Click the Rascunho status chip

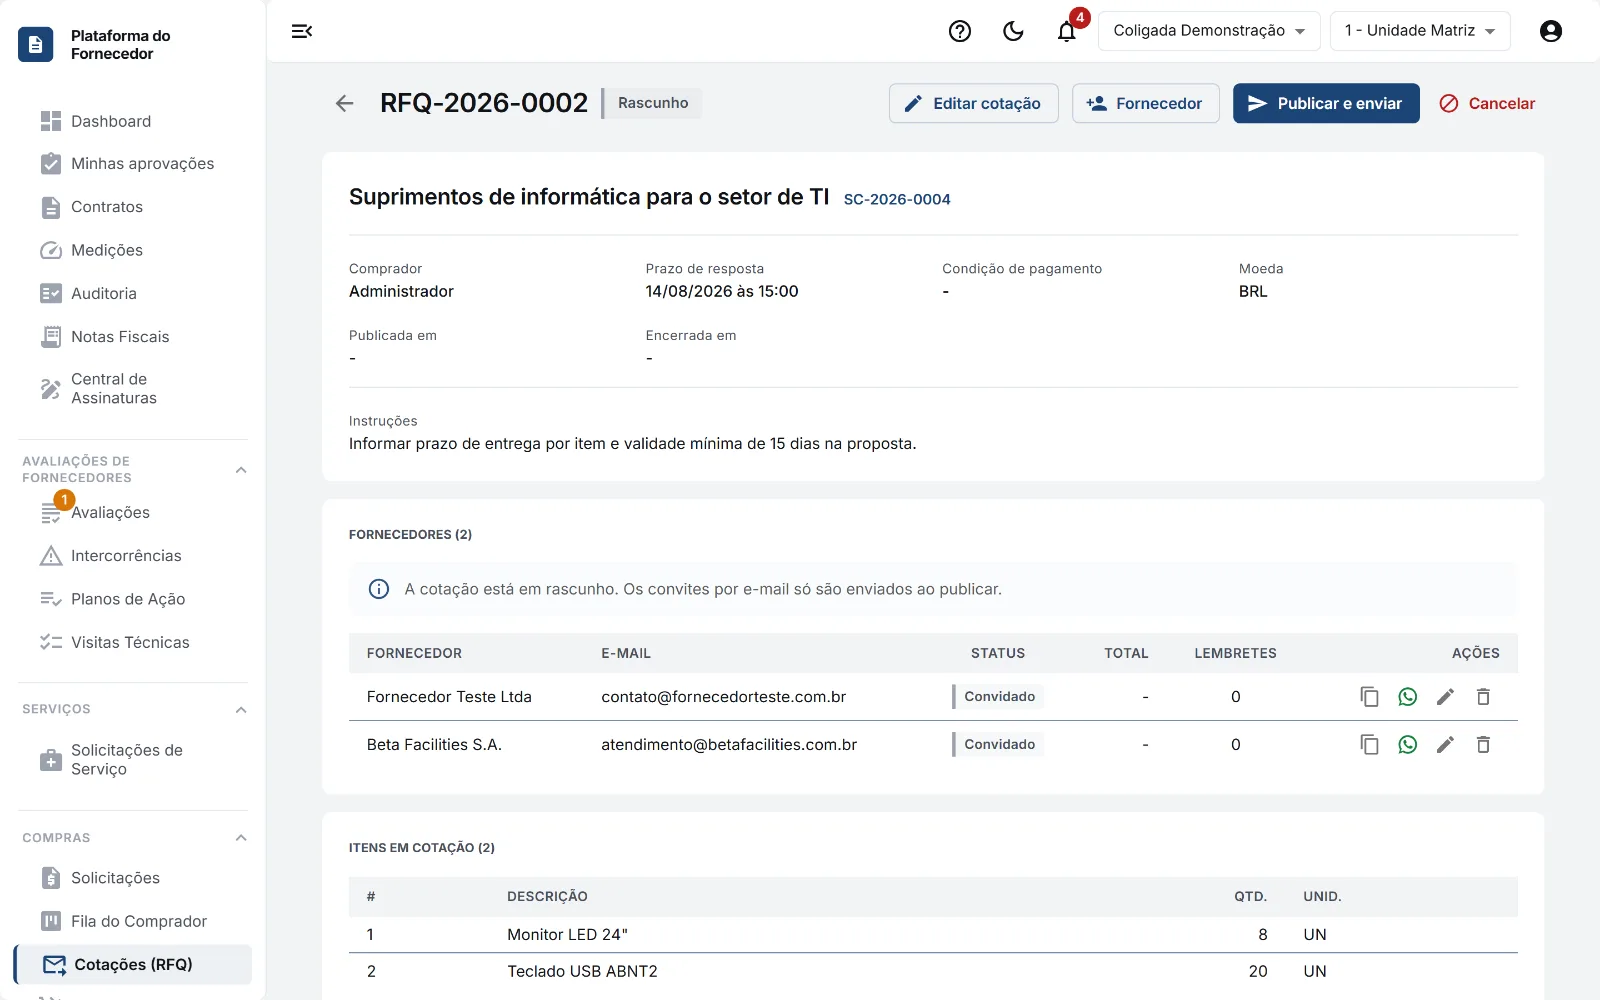tap(653, 103)
